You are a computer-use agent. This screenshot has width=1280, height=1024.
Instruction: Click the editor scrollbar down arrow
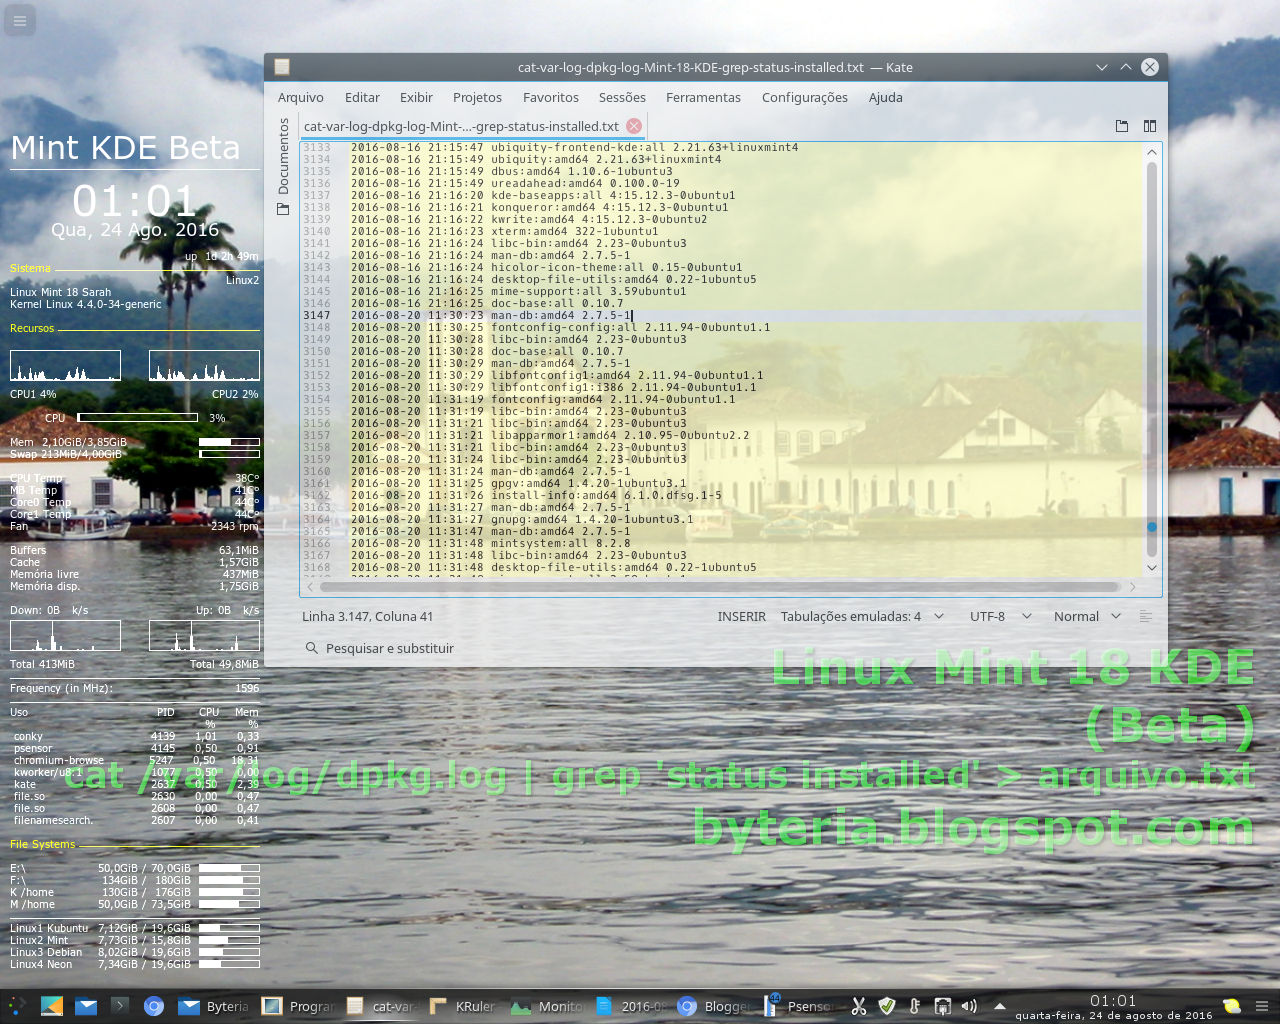pyautogui.click(x=1152, y=568)
